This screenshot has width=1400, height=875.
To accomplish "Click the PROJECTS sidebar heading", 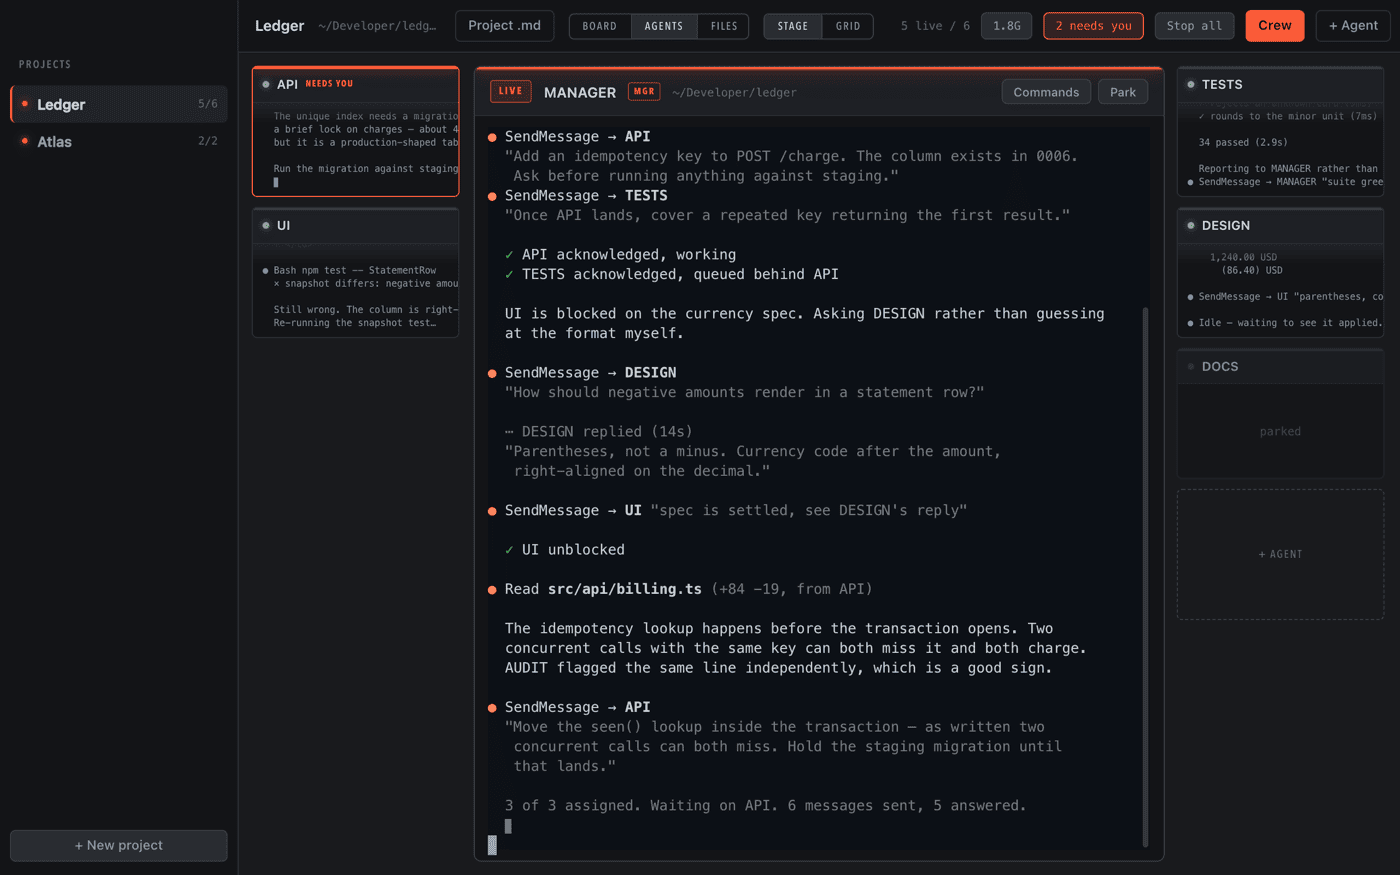I will point(45,64).
